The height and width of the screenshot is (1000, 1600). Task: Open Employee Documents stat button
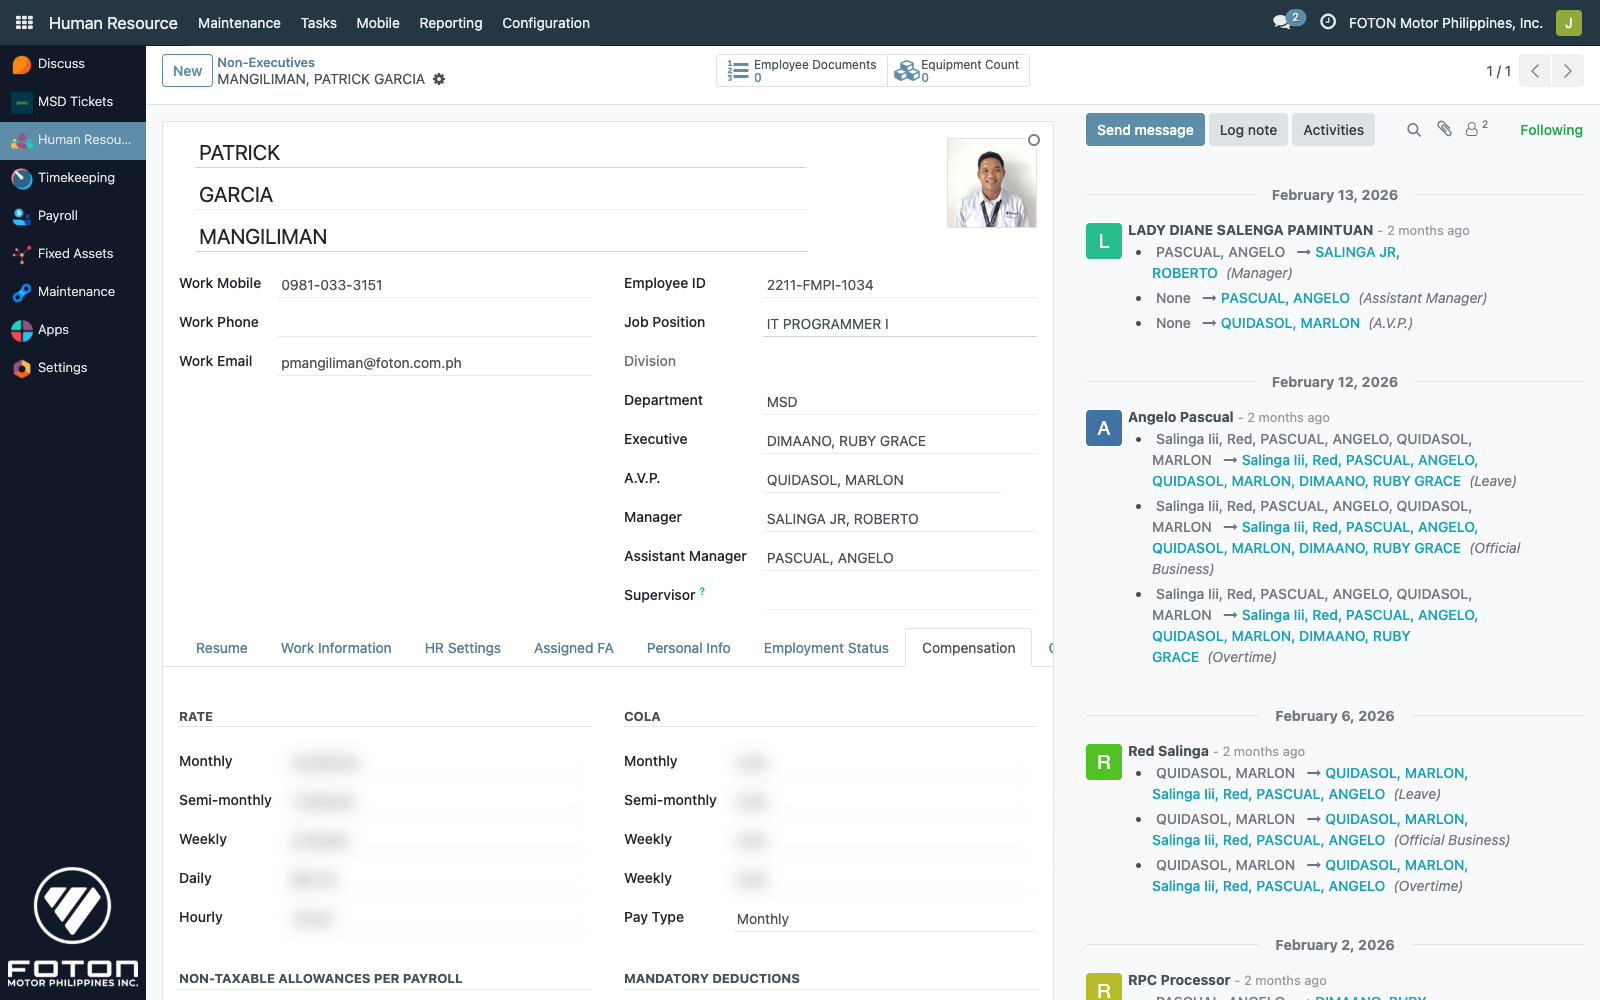[802, 71]
